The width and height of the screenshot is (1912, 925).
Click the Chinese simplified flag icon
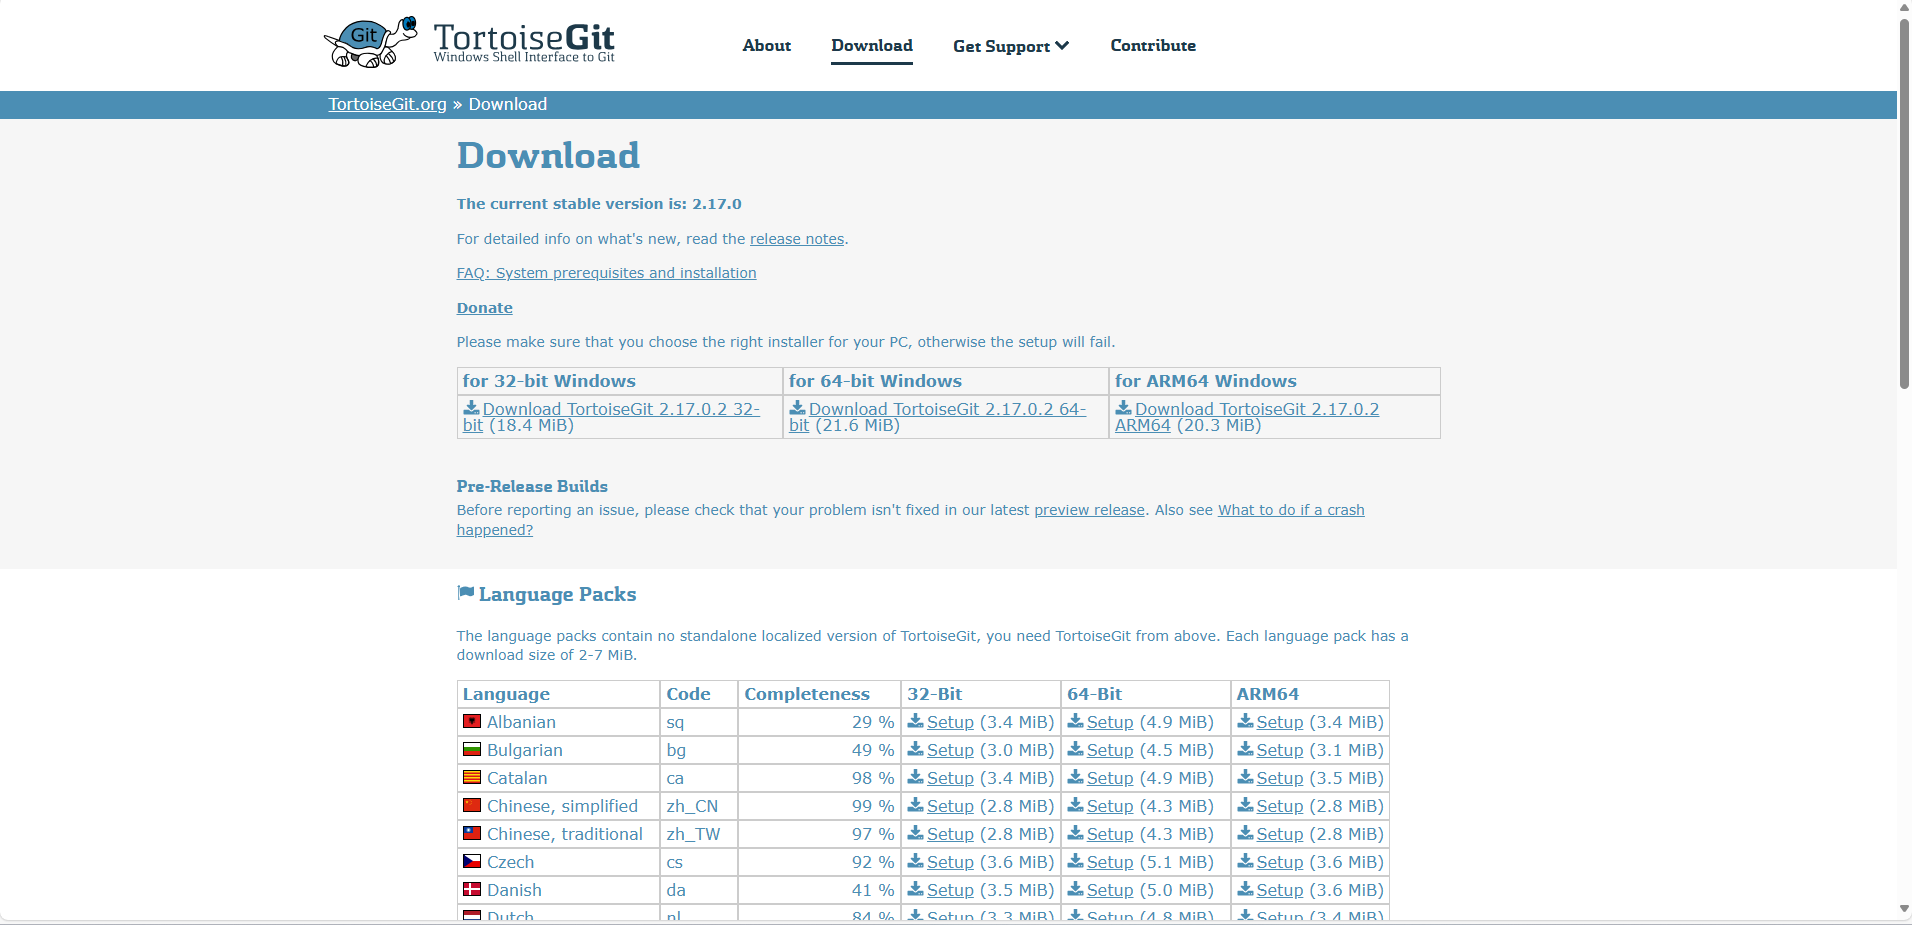pyautogui.click(x=472, y=805)
